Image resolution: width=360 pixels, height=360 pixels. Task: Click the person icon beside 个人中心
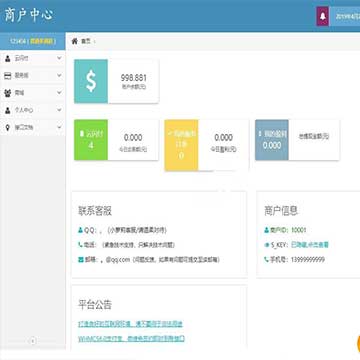point(7,110)
